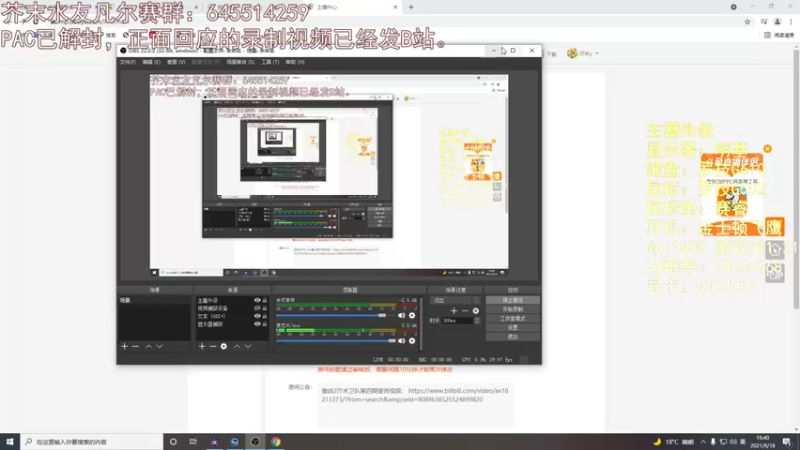Open the transition properties gear
Screen dimensions: 800x450
pyautogui.click(x=476, y=311)
